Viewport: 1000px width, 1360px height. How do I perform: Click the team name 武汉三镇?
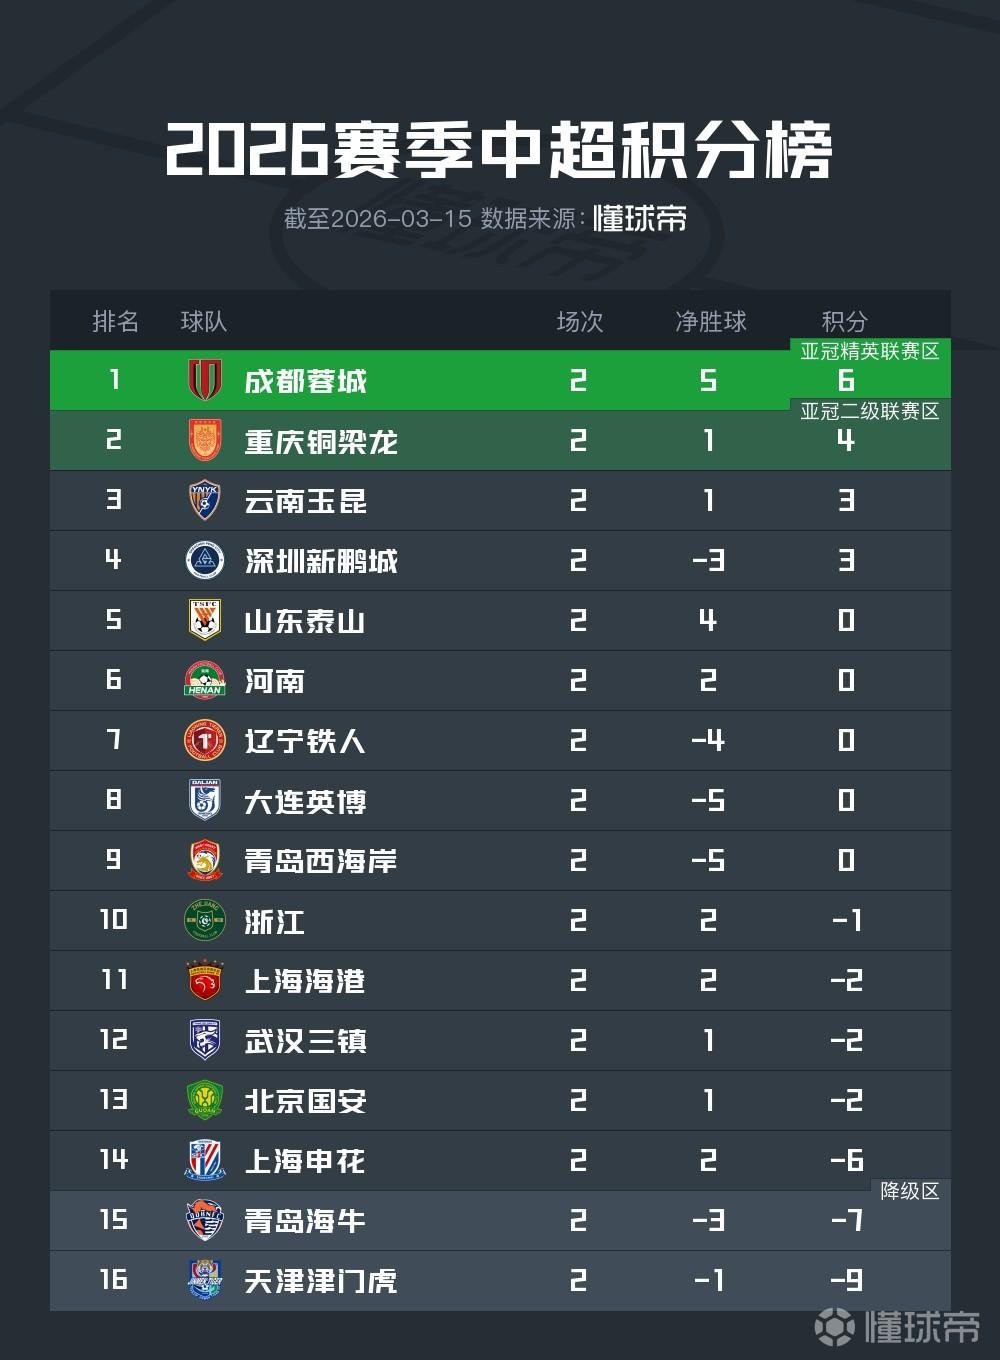(305, 1041)
